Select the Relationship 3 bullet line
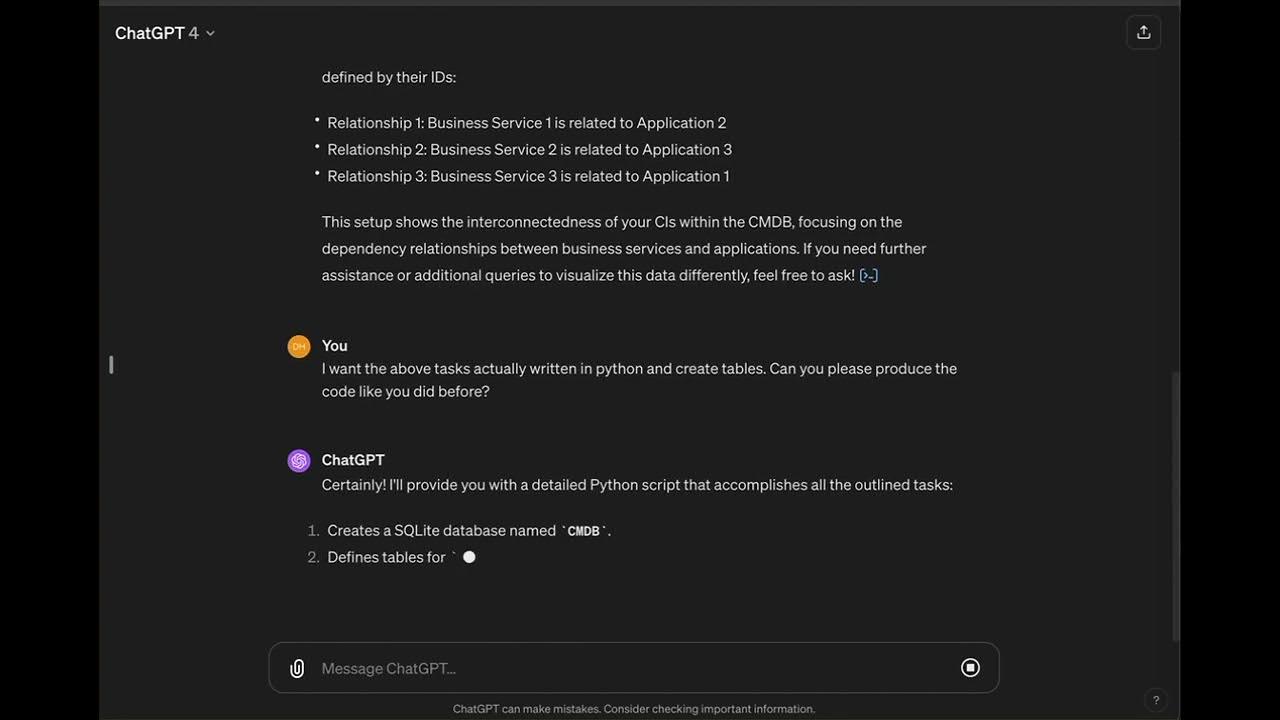Viewport: 1280px width, 720px height. coord(528,176)
